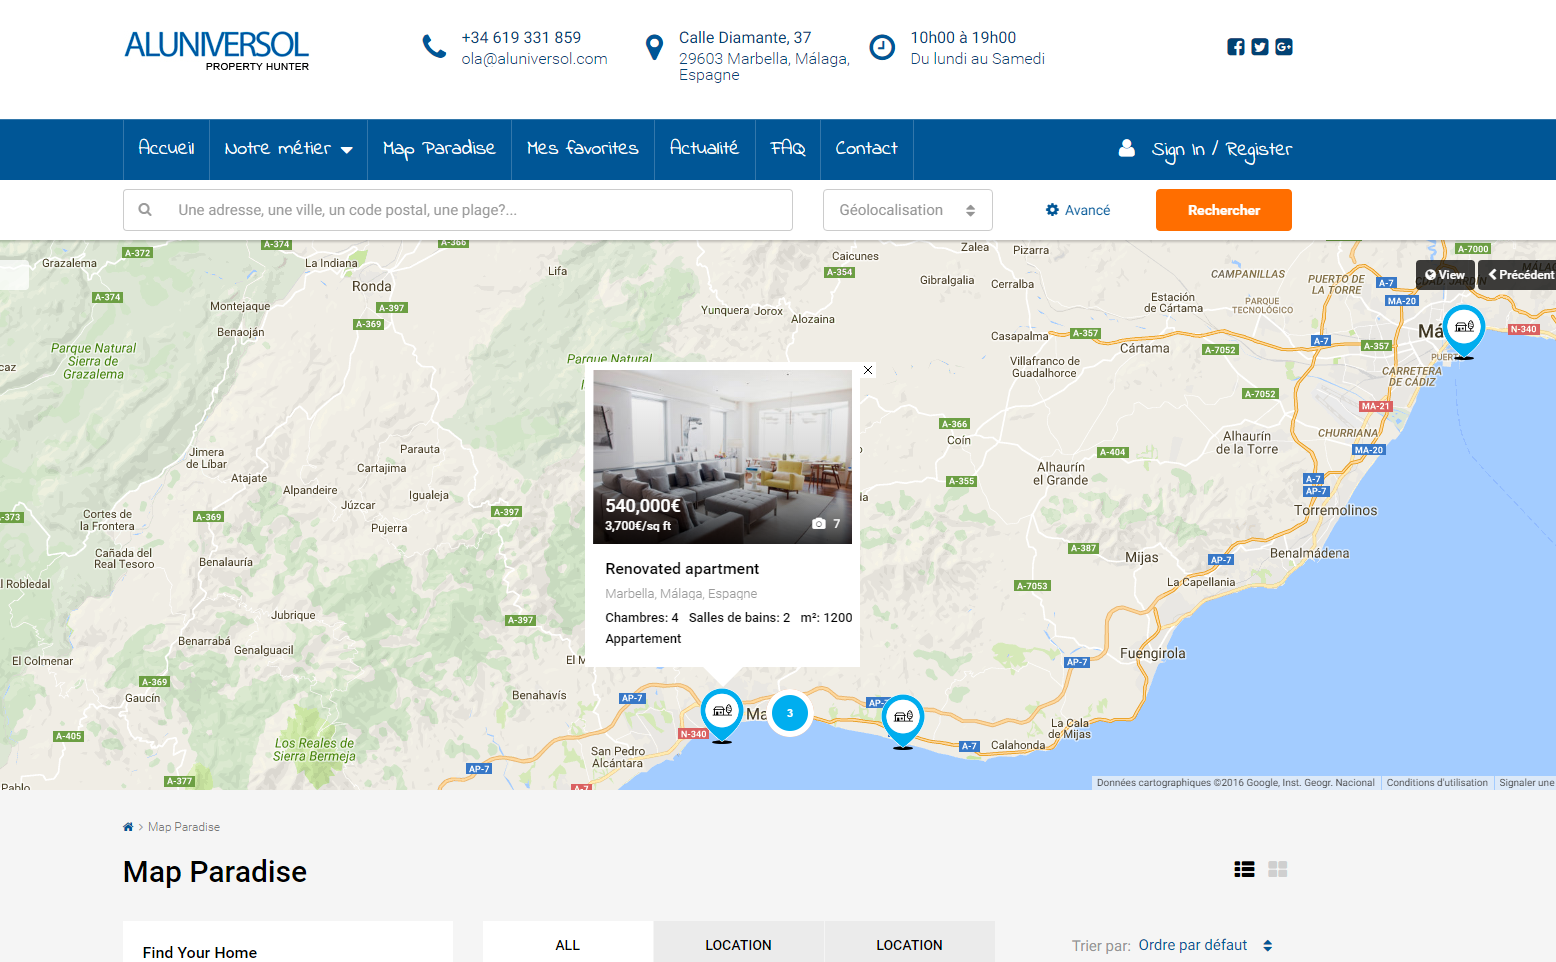1556x962 pixels.
Task: Open the Renovated apartment title link
Action: point(682,569)
